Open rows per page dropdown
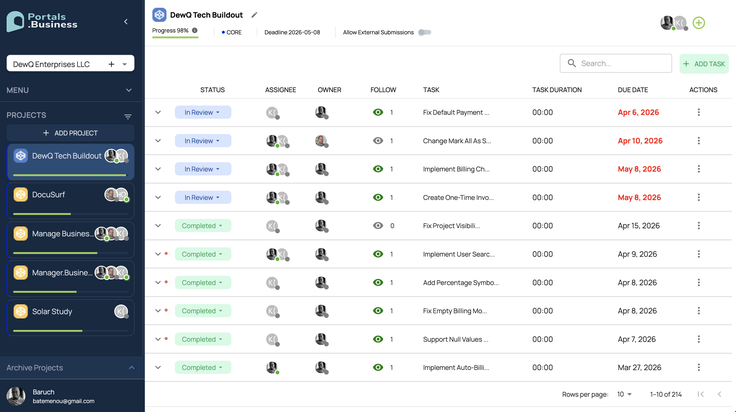 pos(624,394)
